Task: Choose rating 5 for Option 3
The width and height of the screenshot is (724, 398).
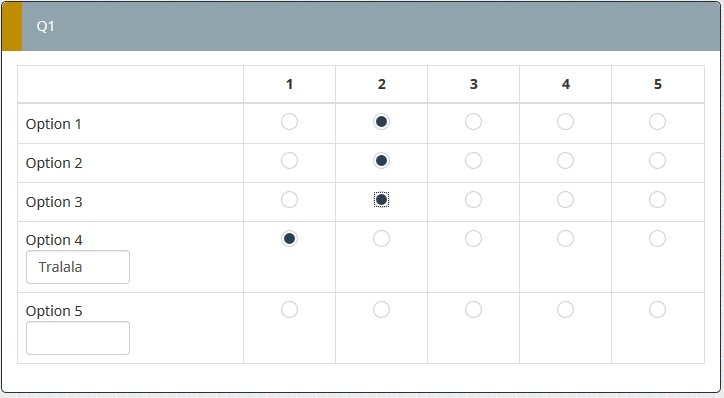Action: click(657, 200)
